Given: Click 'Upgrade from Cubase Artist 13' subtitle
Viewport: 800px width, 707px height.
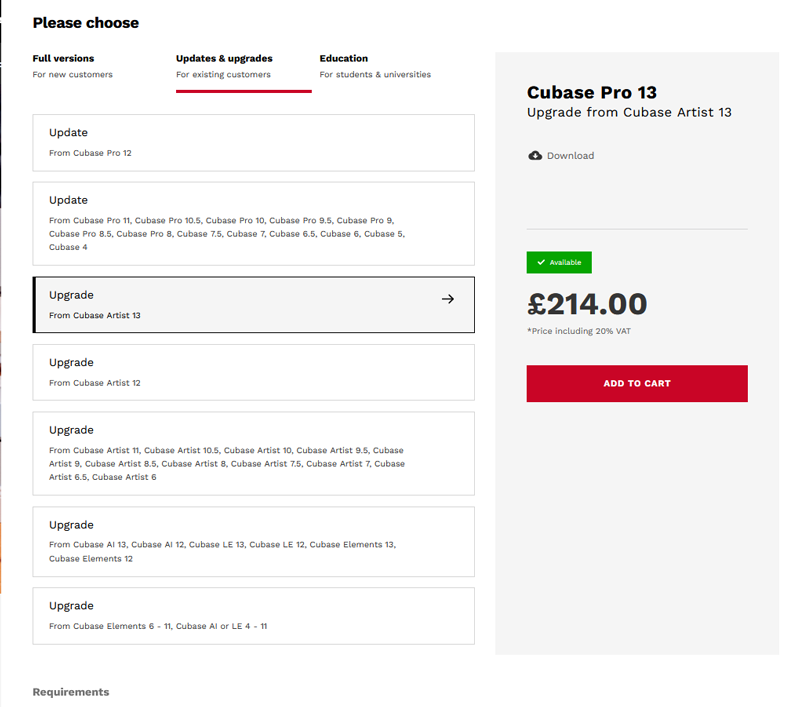Looking at the screenshot, I should click(x=630, y=112).
